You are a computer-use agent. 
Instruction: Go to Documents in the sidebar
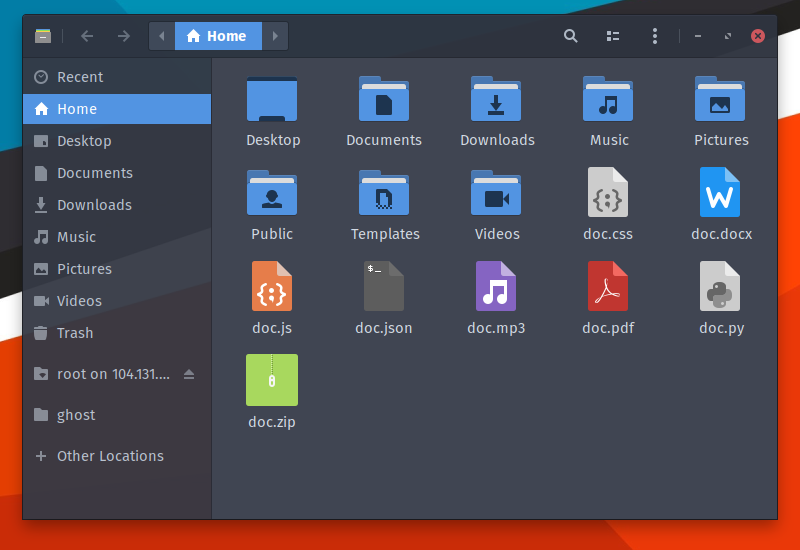click(x=117, y=173)
